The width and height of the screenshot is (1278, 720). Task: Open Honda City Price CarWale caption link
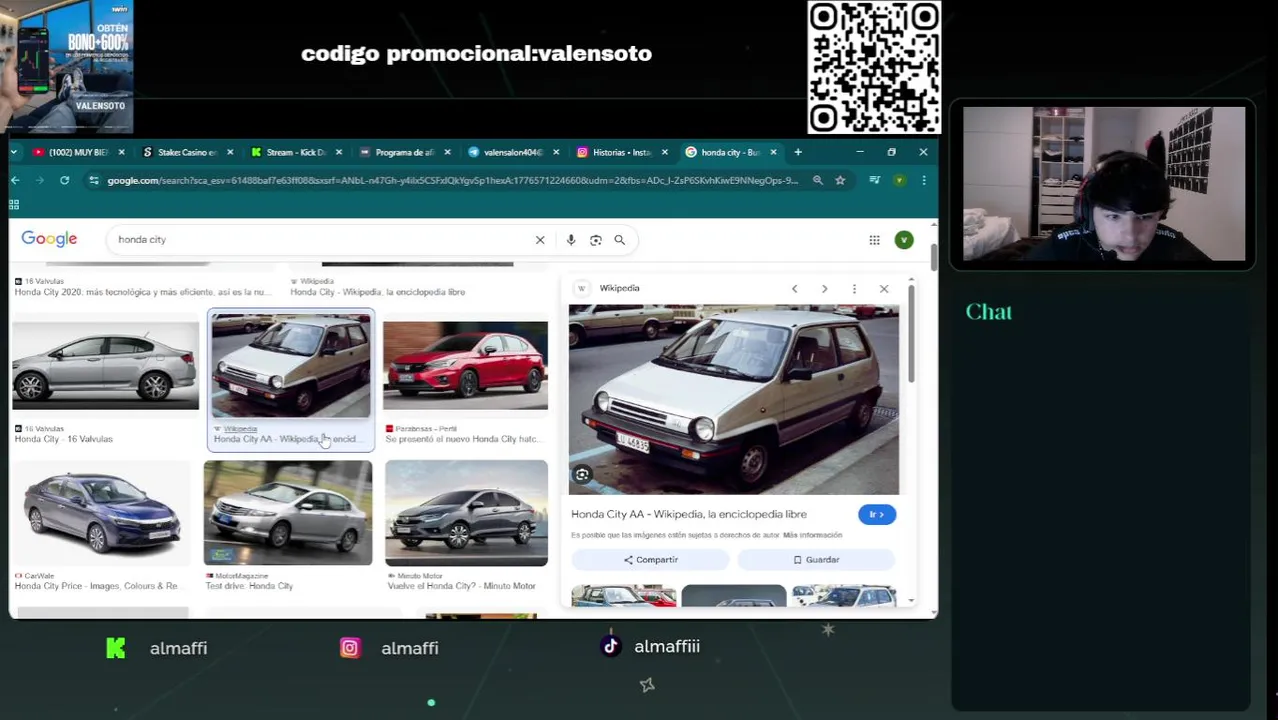tap(96, 586)
